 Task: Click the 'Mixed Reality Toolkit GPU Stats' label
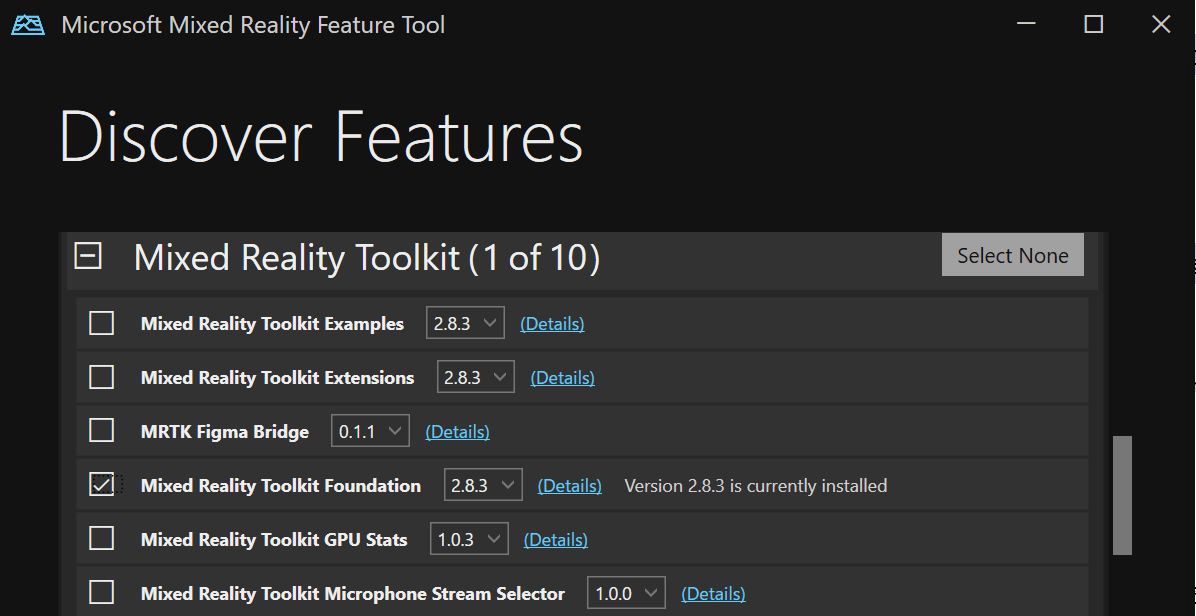click(x=274, y=540)
